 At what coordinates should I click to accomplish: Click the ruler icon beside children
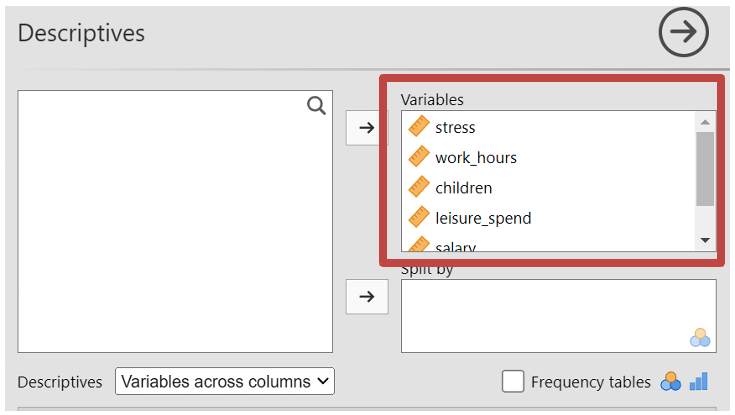tap(418, 187)
